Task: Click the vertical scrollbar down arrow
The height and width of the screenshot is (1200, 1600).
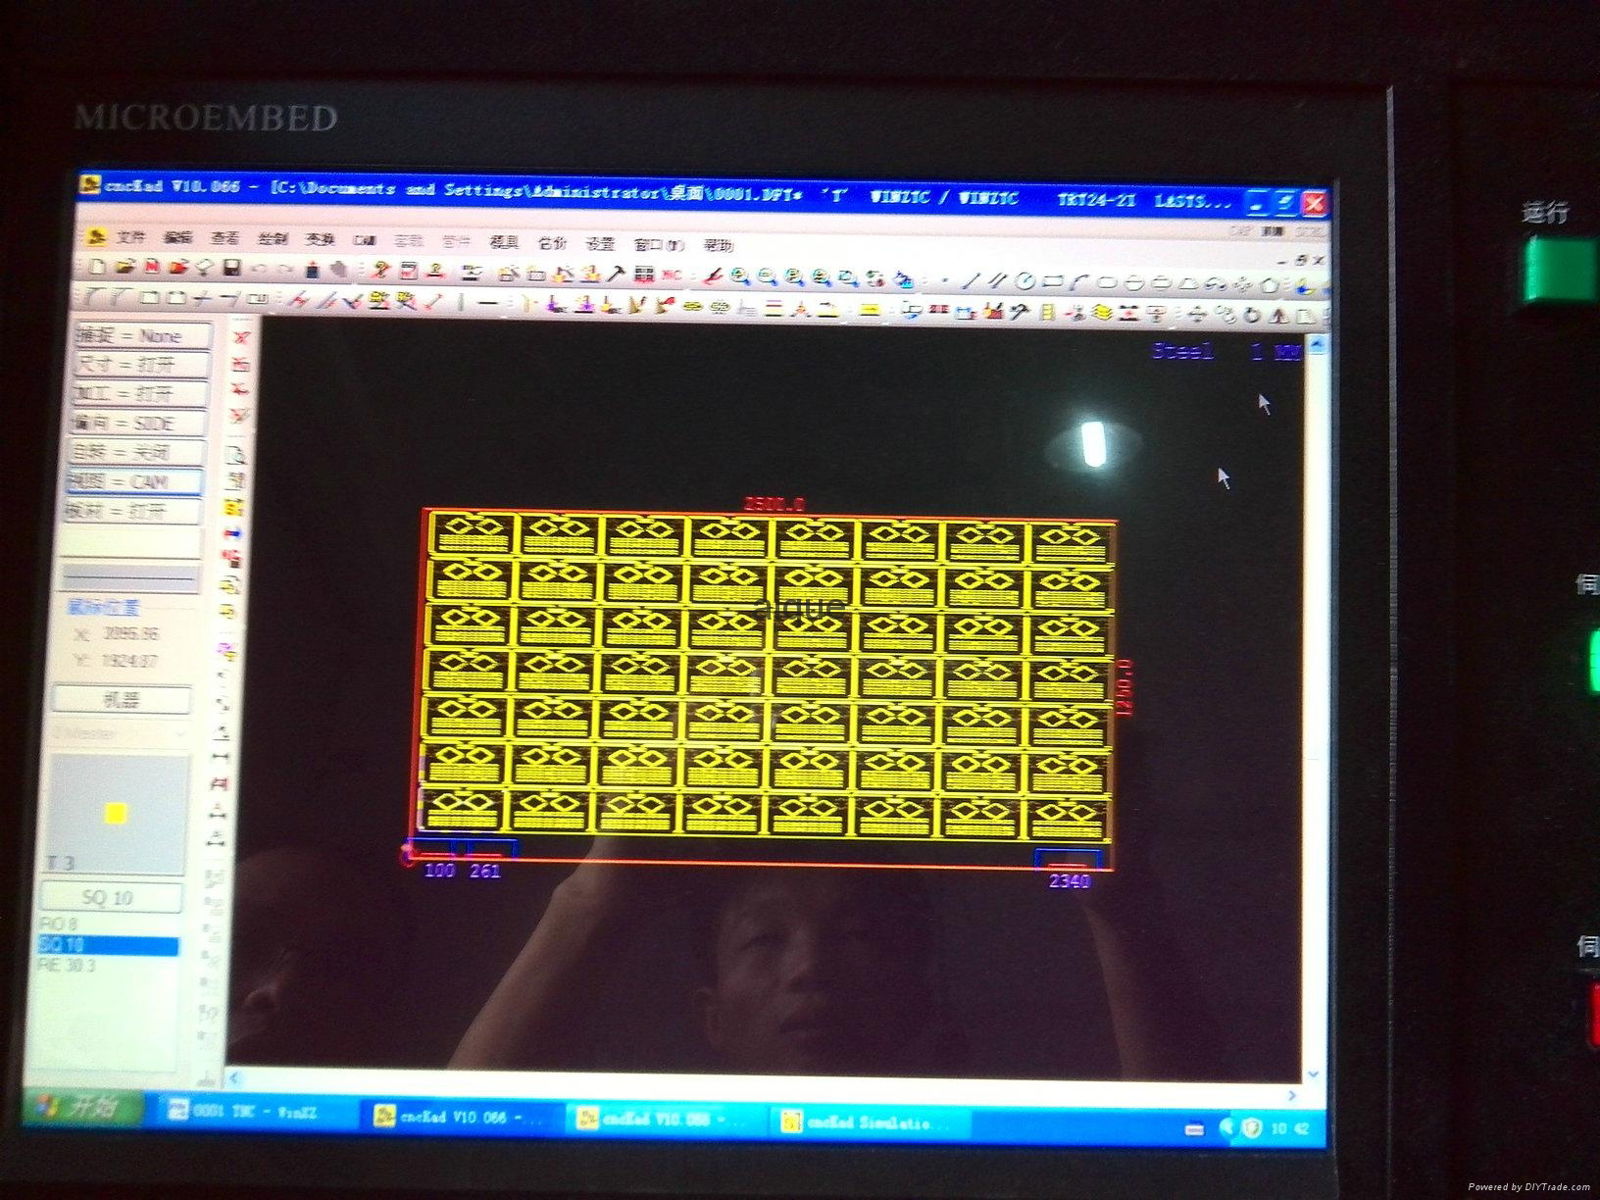Action: (1313, 1074)
